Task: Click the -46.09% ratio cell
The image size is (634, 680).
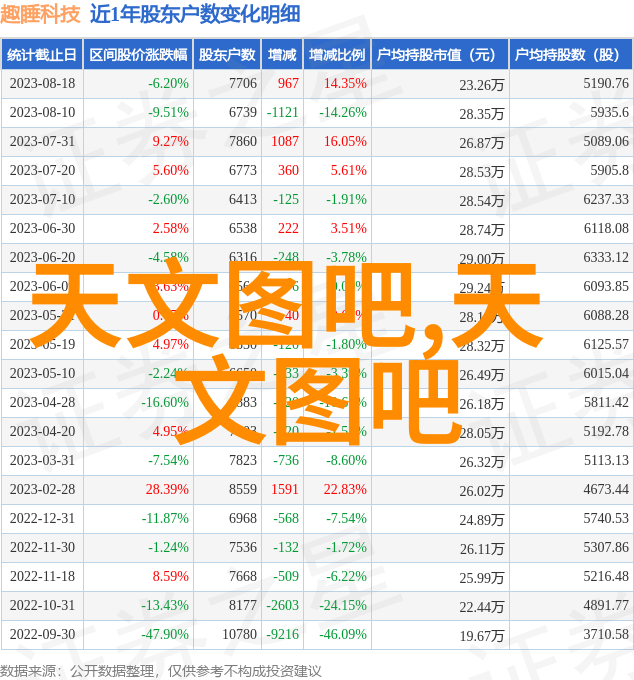Action: (x=343, y=635)
